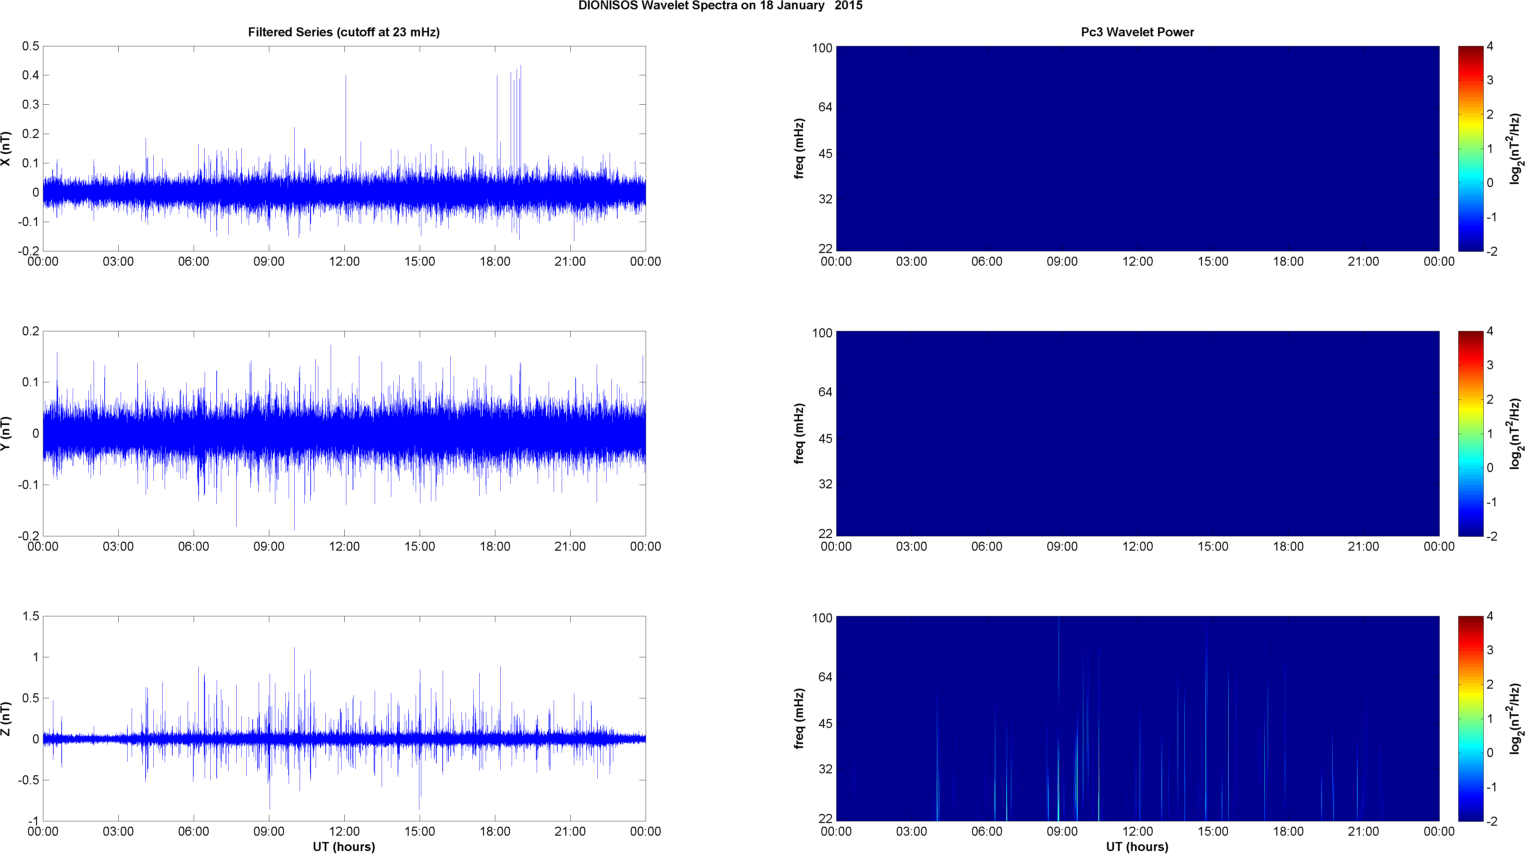Click the middle colorbar's 'log2(nT²/Hz)' label
The width and height of the screenshot is (1525, 854).
click(x=1516, y=433)
